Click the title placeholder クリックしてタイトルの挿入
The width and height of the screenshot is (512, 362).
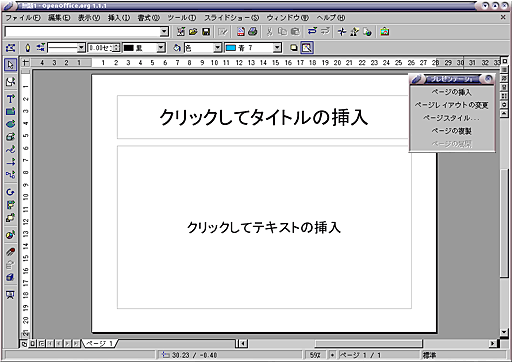263,117
